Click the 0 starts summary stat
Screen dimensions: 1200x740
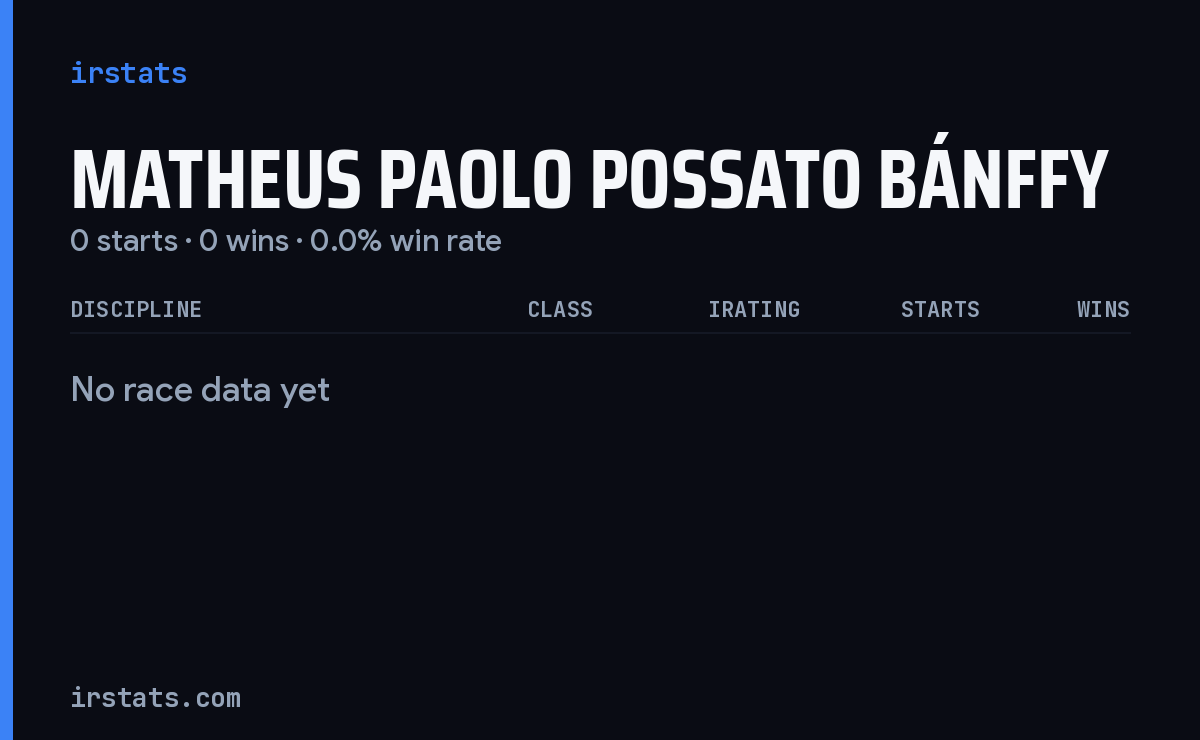tap(124, 241)
